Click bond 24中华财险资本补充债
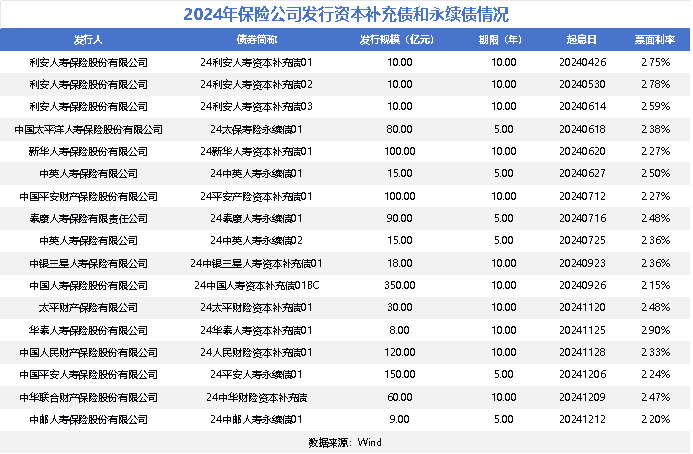The image size is (693, 454). (x=256, y=398)
